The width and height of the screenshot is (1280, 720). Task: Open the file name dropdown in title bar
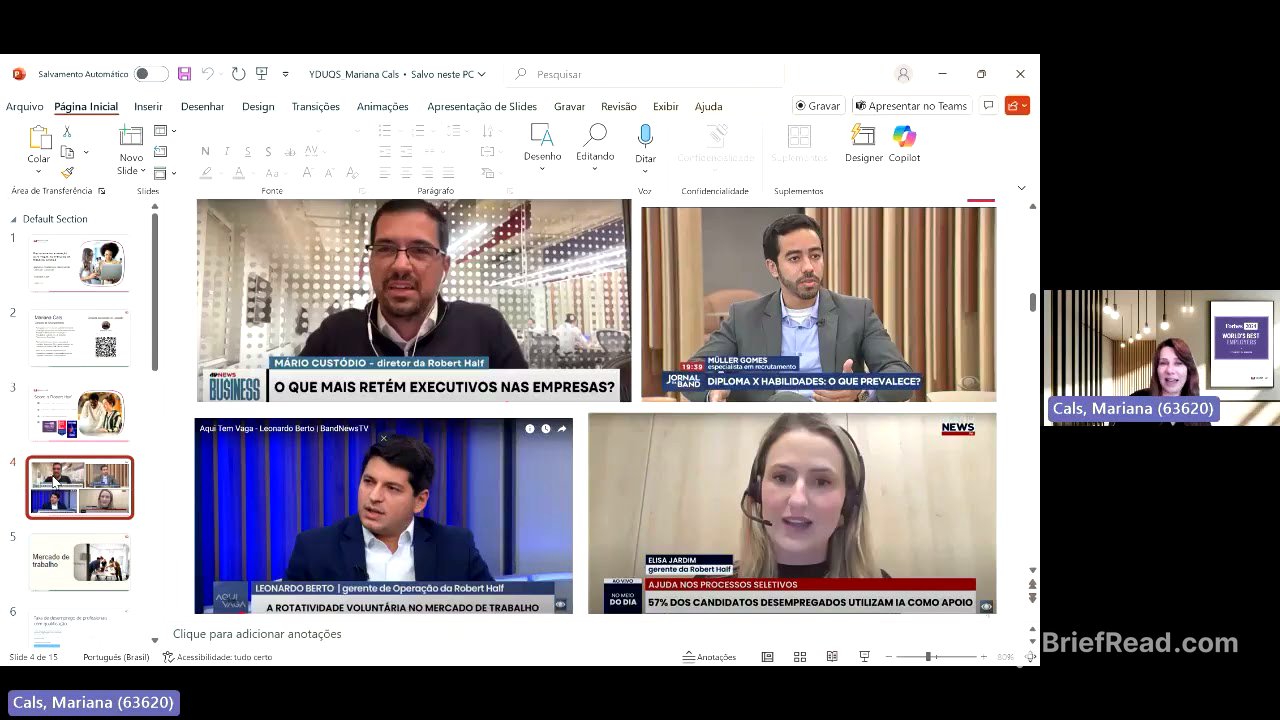[481, 74]
